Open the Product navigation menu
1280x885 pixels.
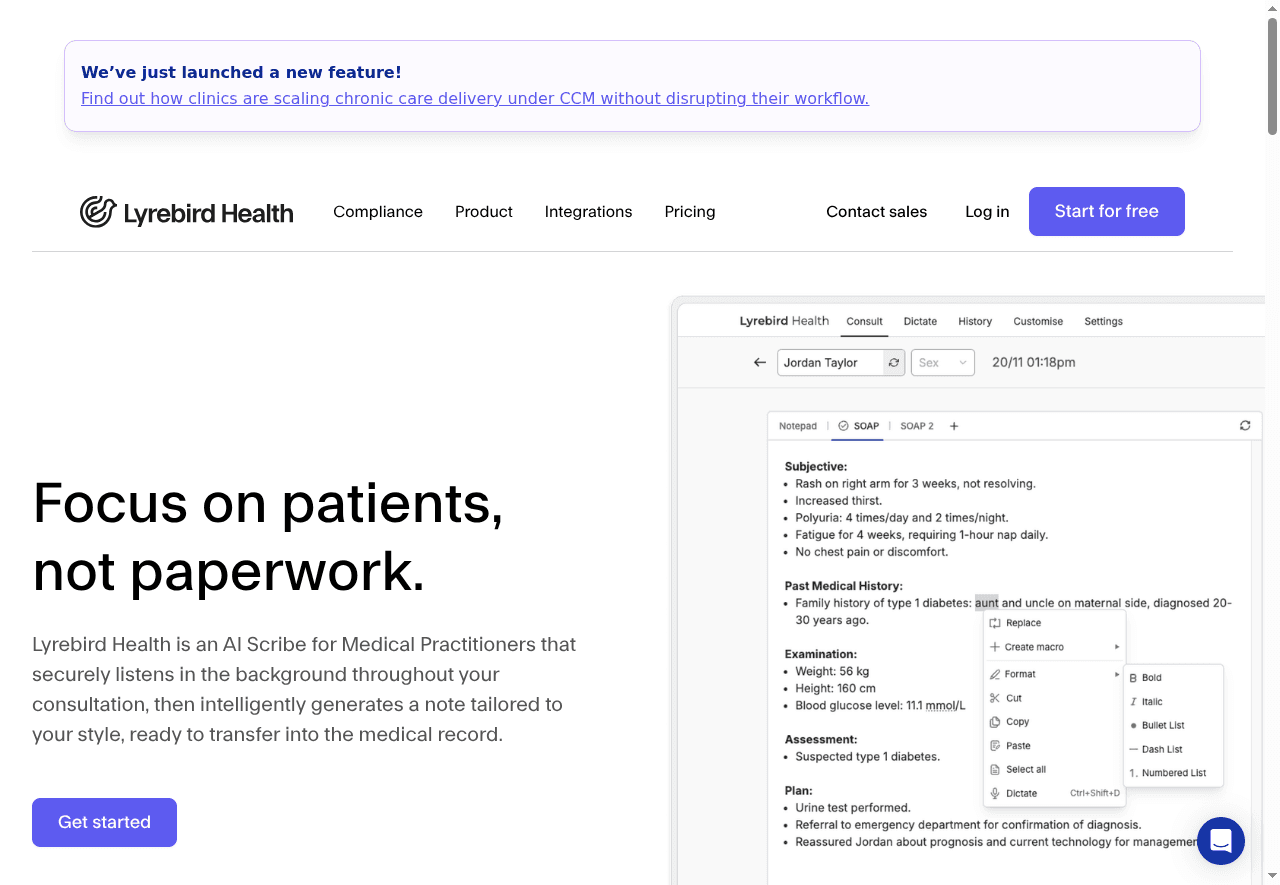click(483, 212)
